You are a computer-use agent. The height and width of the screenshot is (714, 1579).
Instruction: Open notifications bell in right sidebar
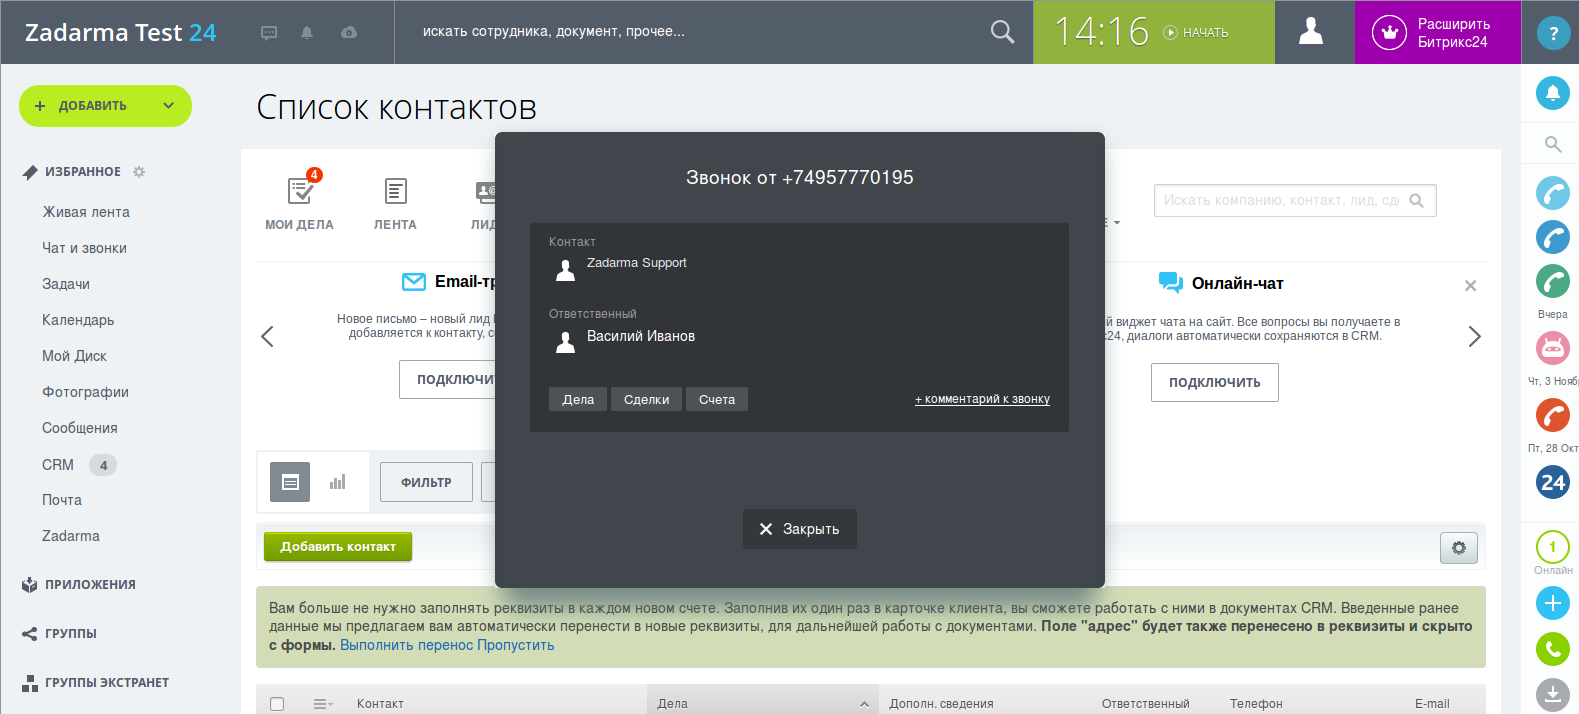pyautogui.click(x=1552, y=93)
